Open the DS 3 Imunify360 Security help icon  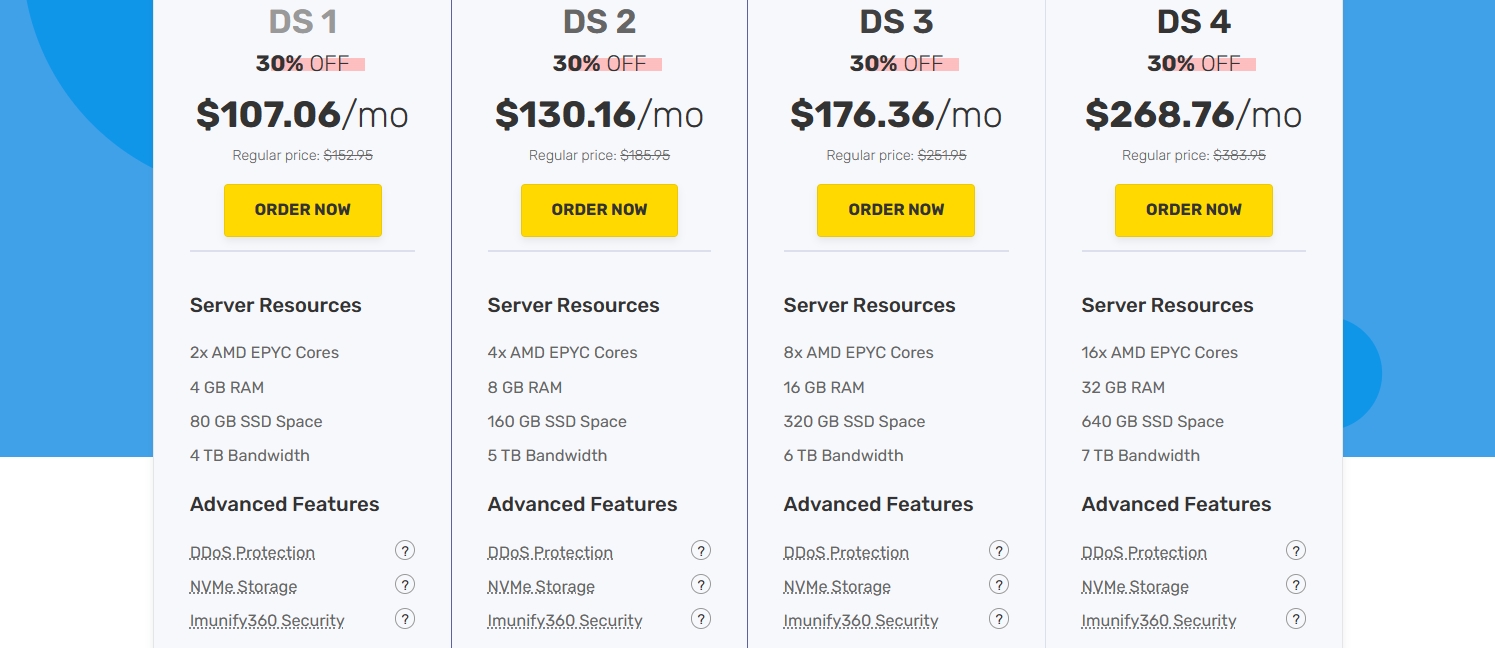[998, 618]
